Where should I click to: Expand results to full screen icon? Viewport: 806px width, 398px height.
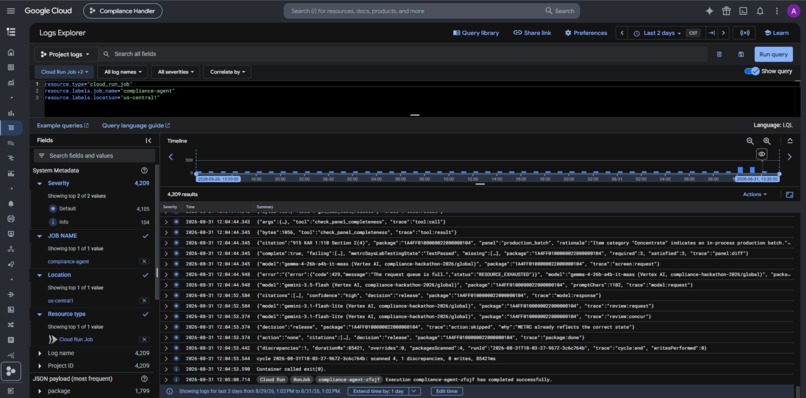(x=790, y=195)
